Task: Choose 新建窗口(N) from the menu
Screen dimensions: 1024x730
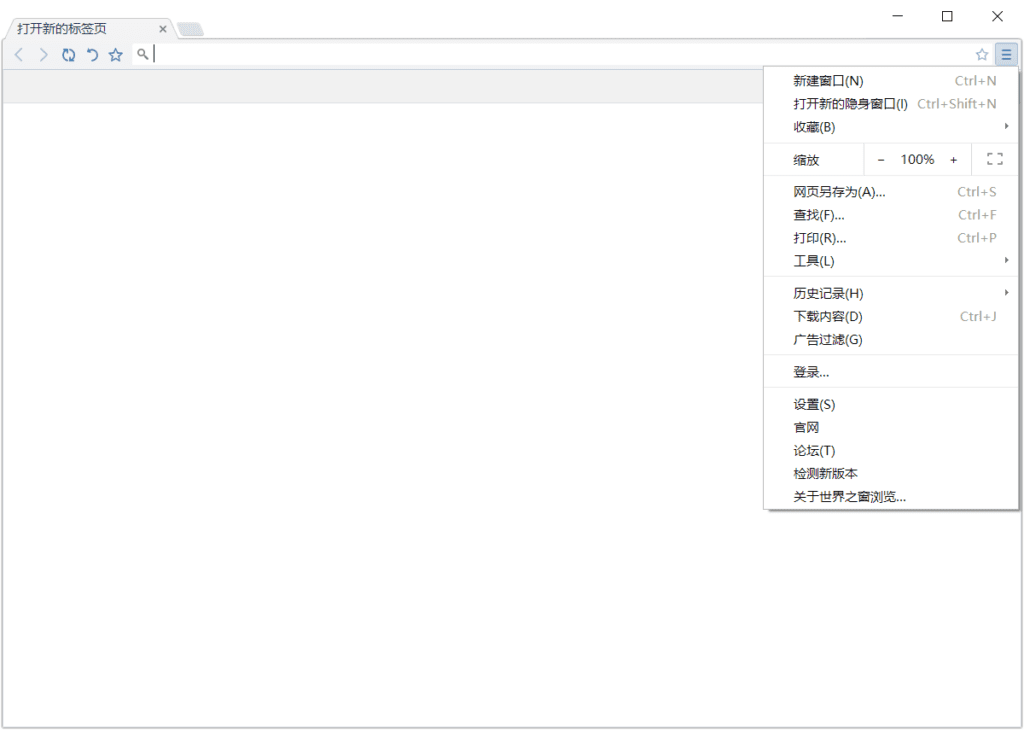Action: [891, 81]
